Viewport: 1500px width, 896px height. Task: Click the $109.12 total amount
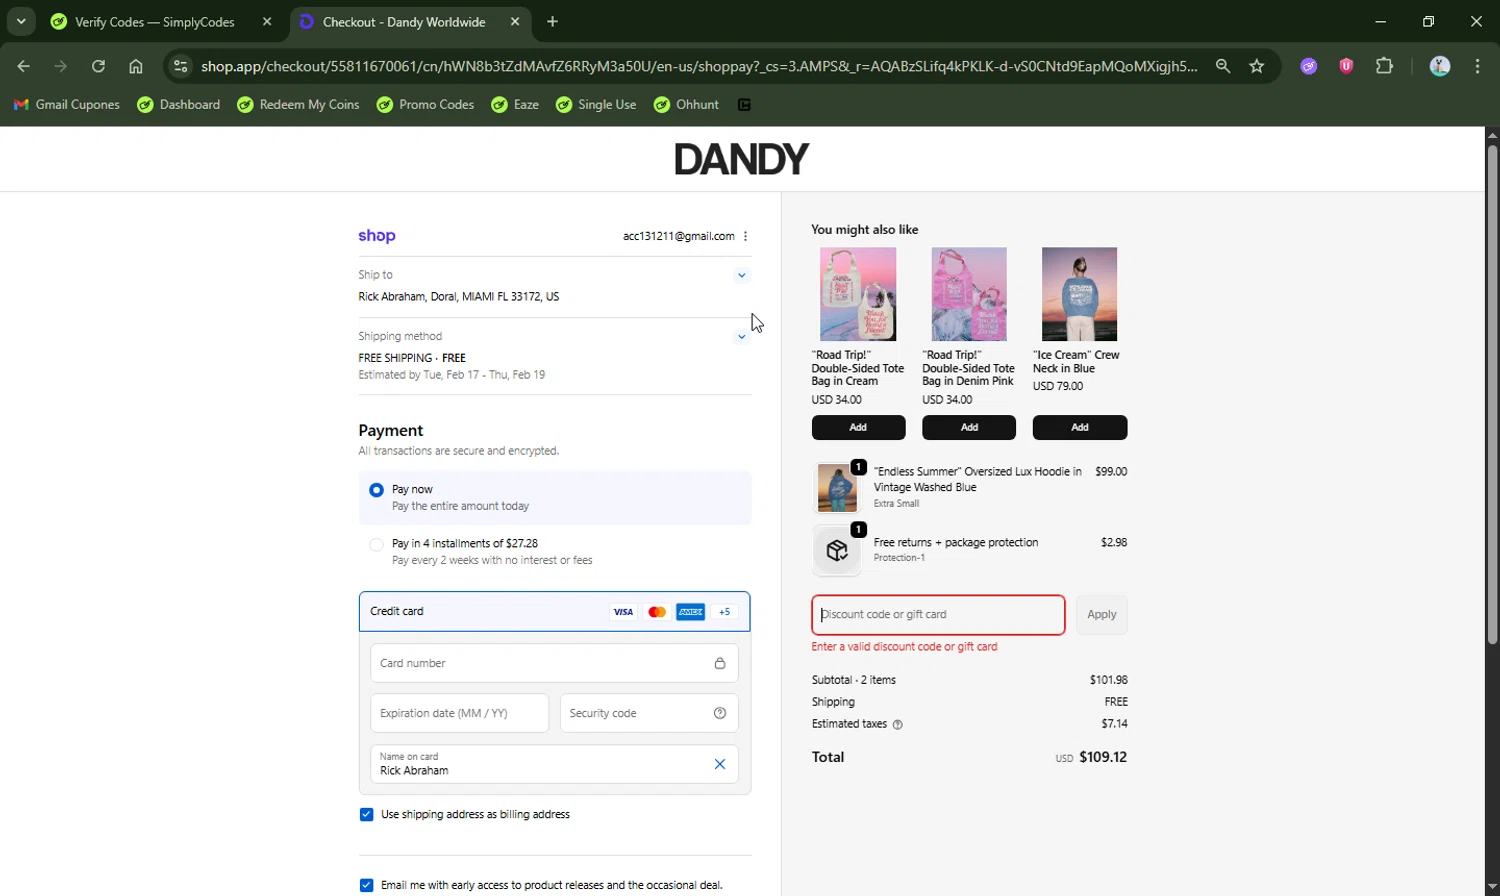[1103, 757]
